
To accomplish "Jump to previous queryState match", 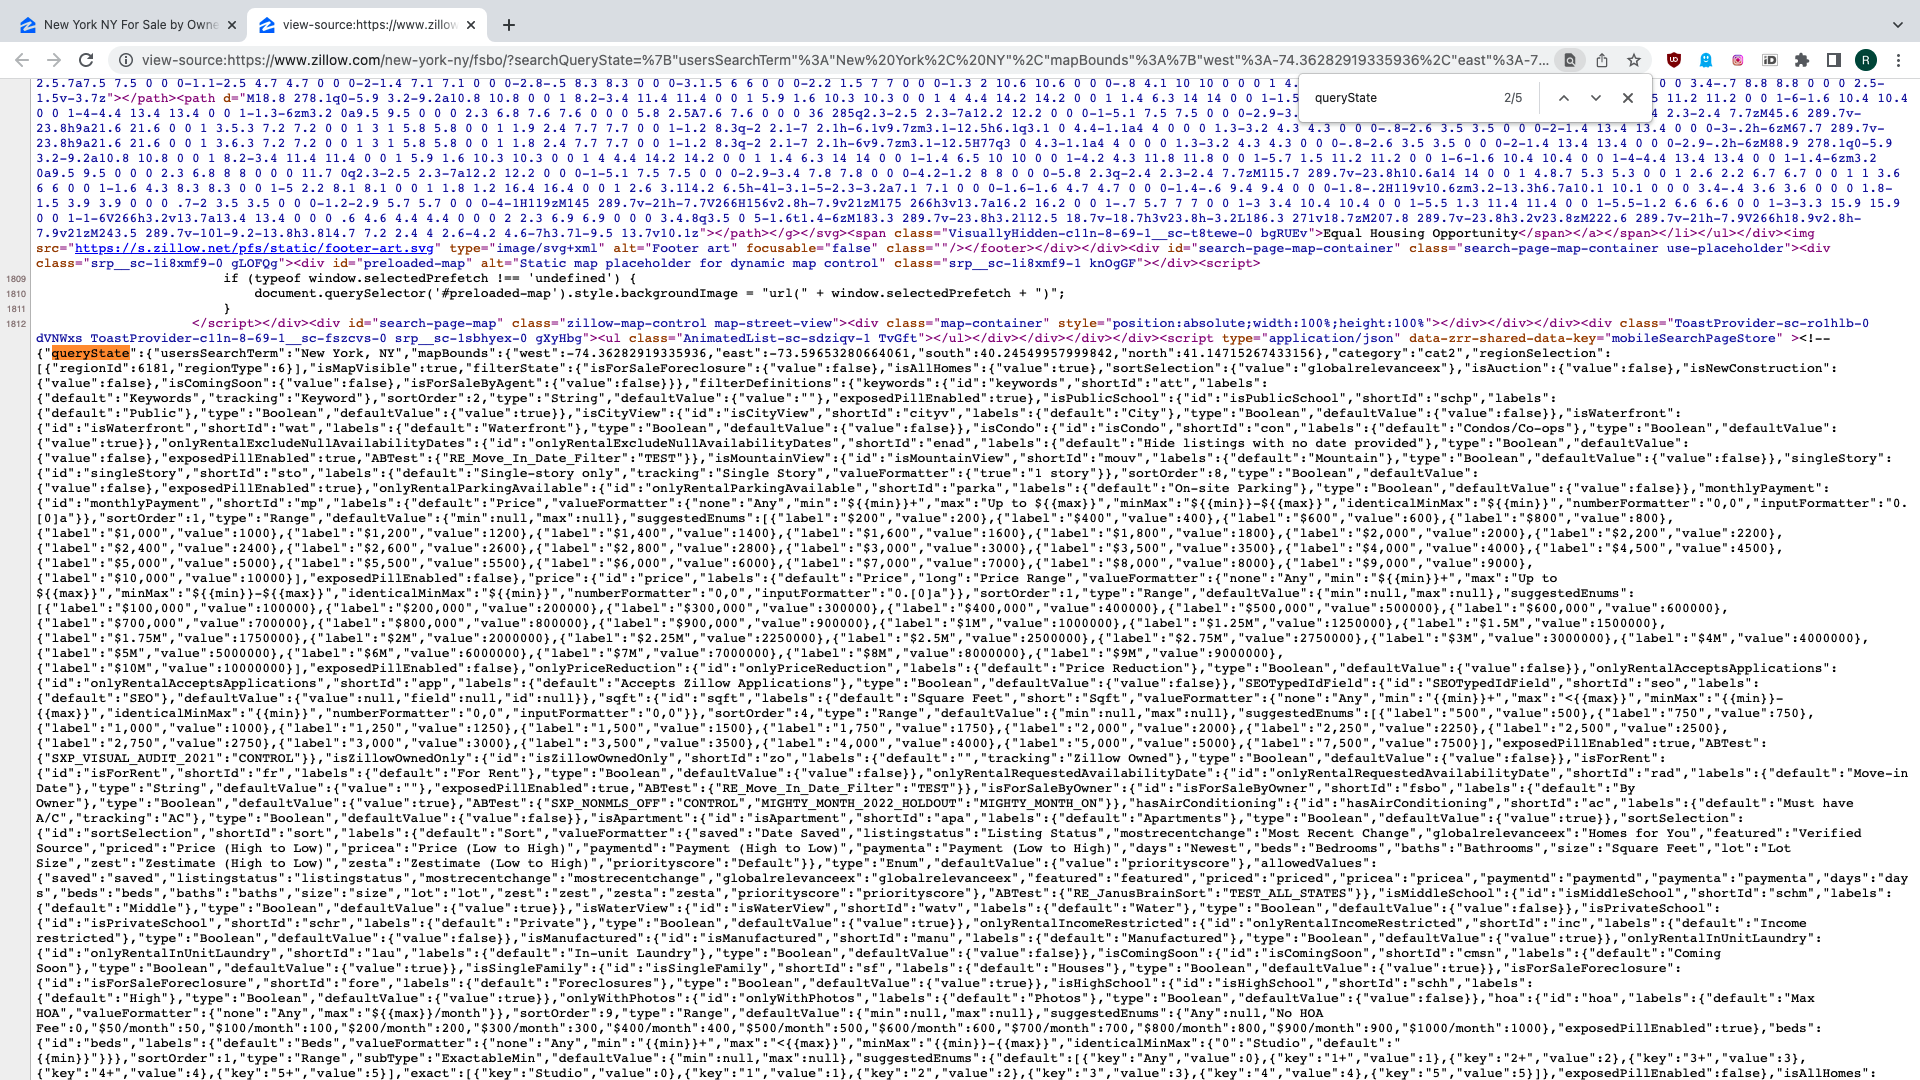I will click(1564, 98).
